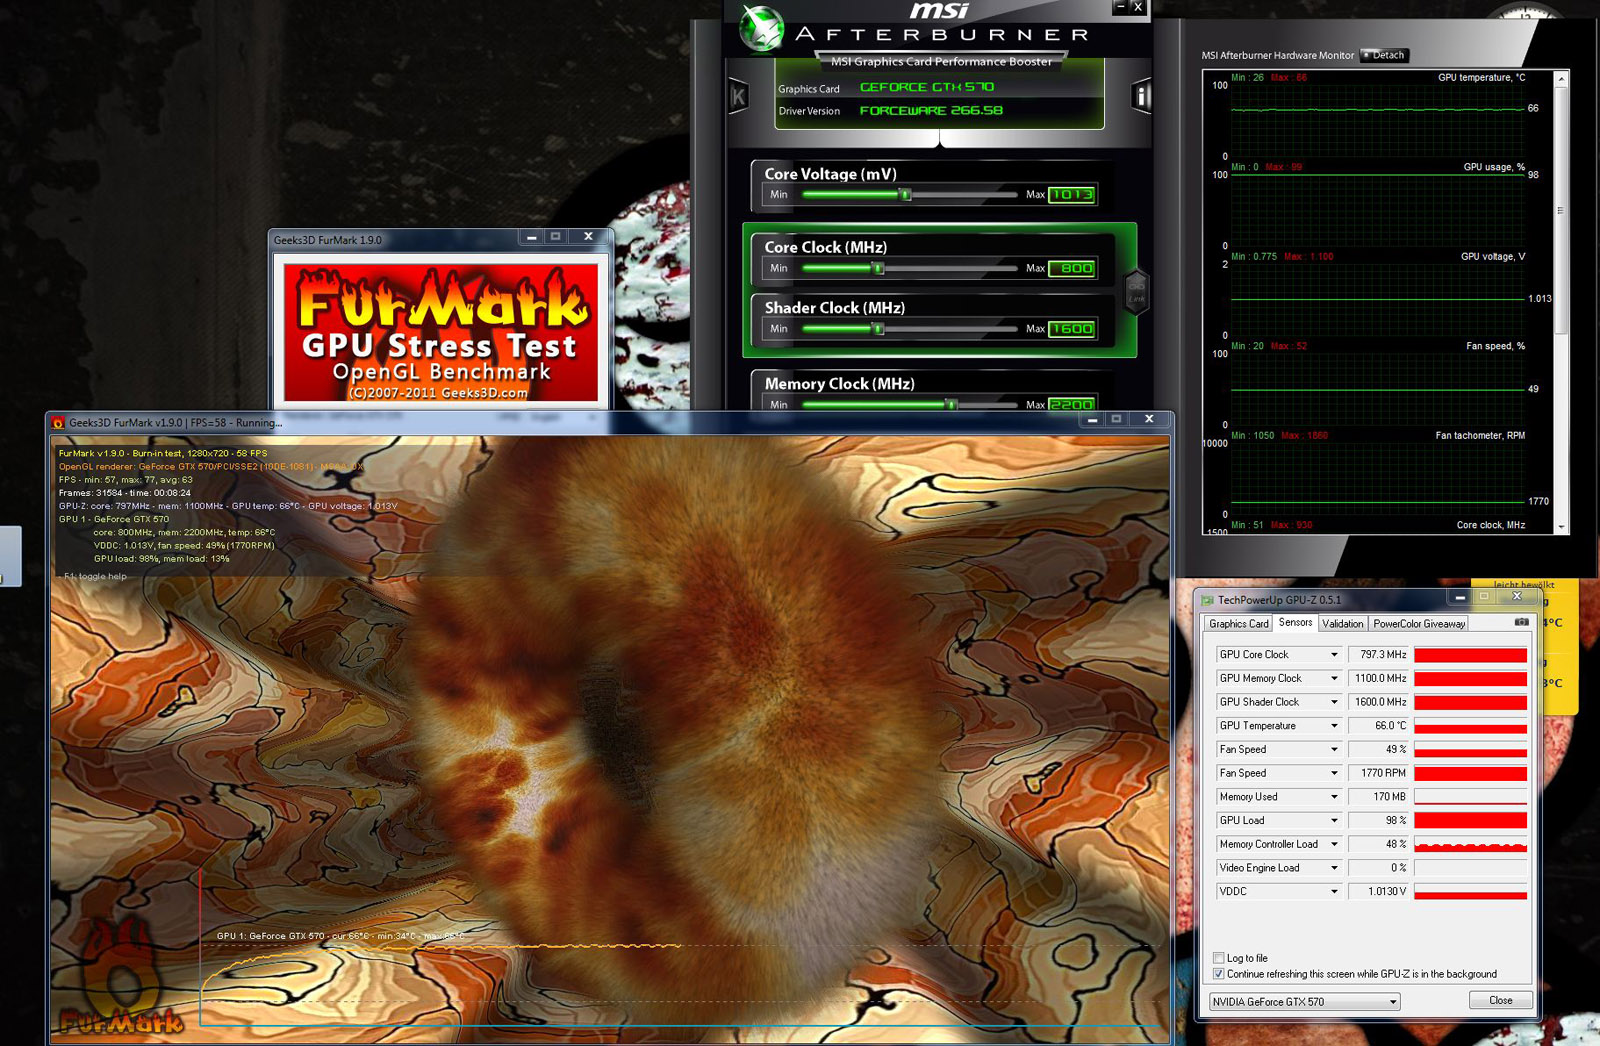Open the NVIDIA GeForce GTX 570 device selector

pyautogui.click(x=1304, y=1001)
